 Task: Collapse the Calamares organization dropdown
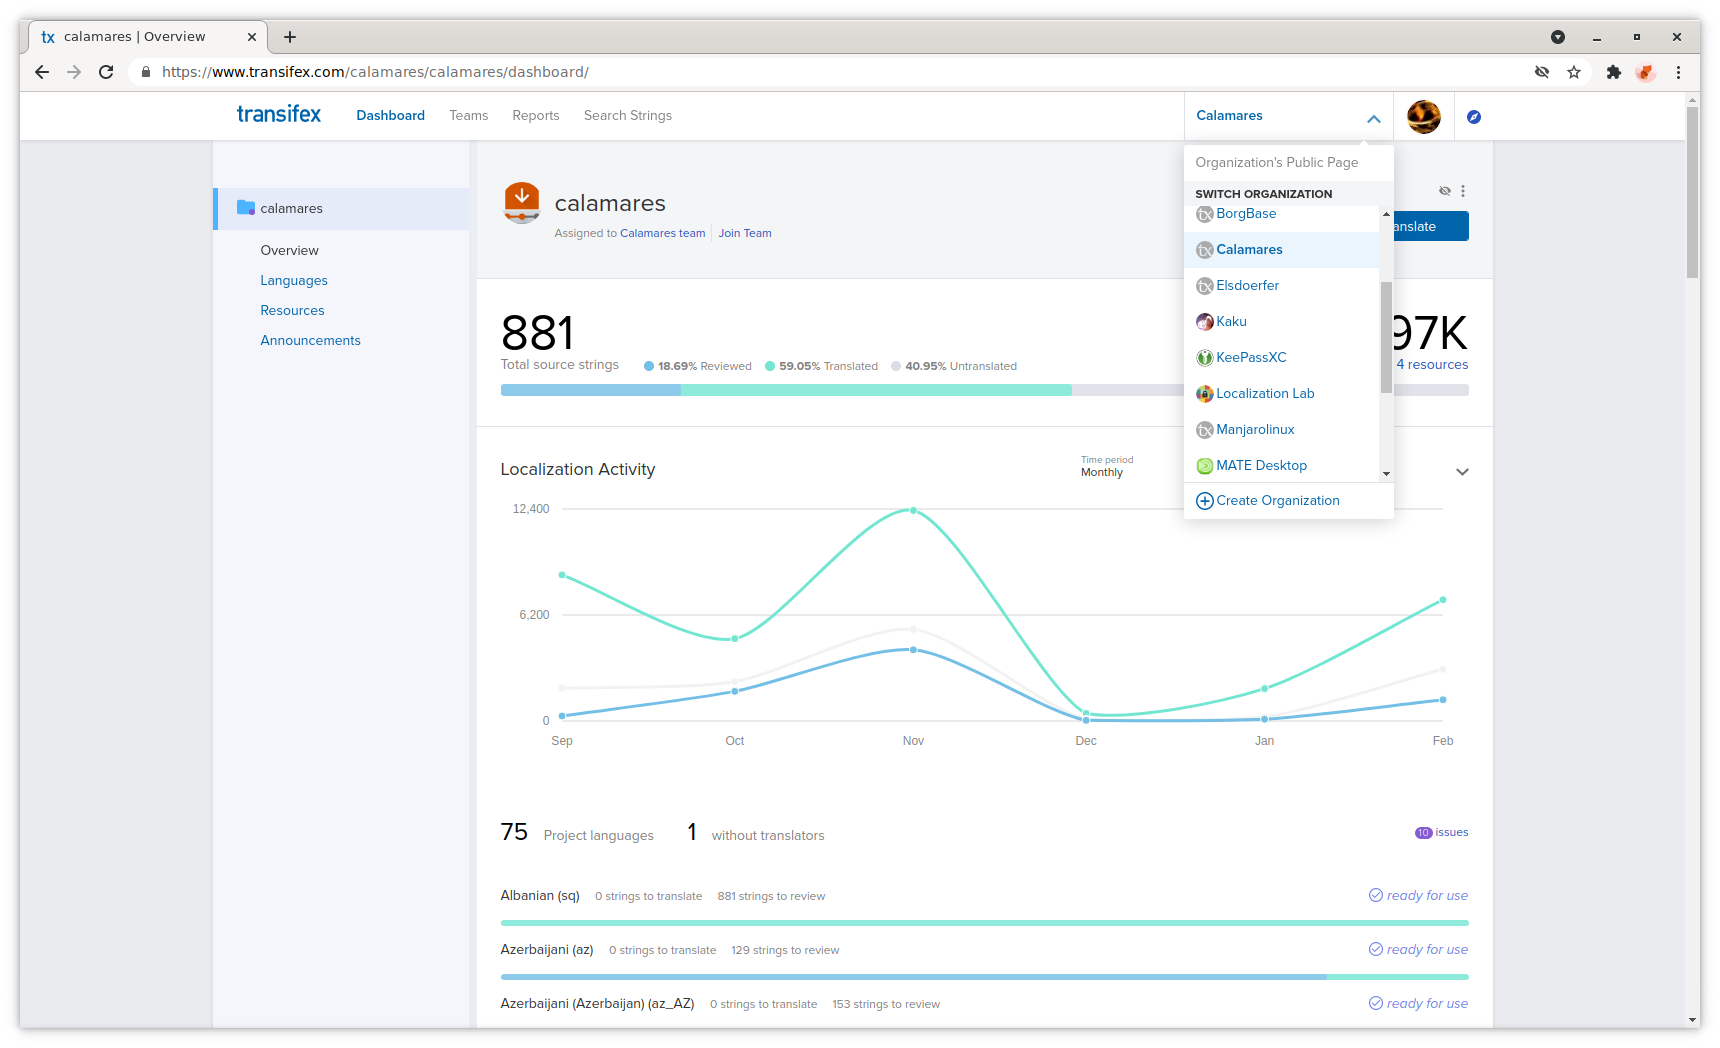click(x=1373, y=118)
